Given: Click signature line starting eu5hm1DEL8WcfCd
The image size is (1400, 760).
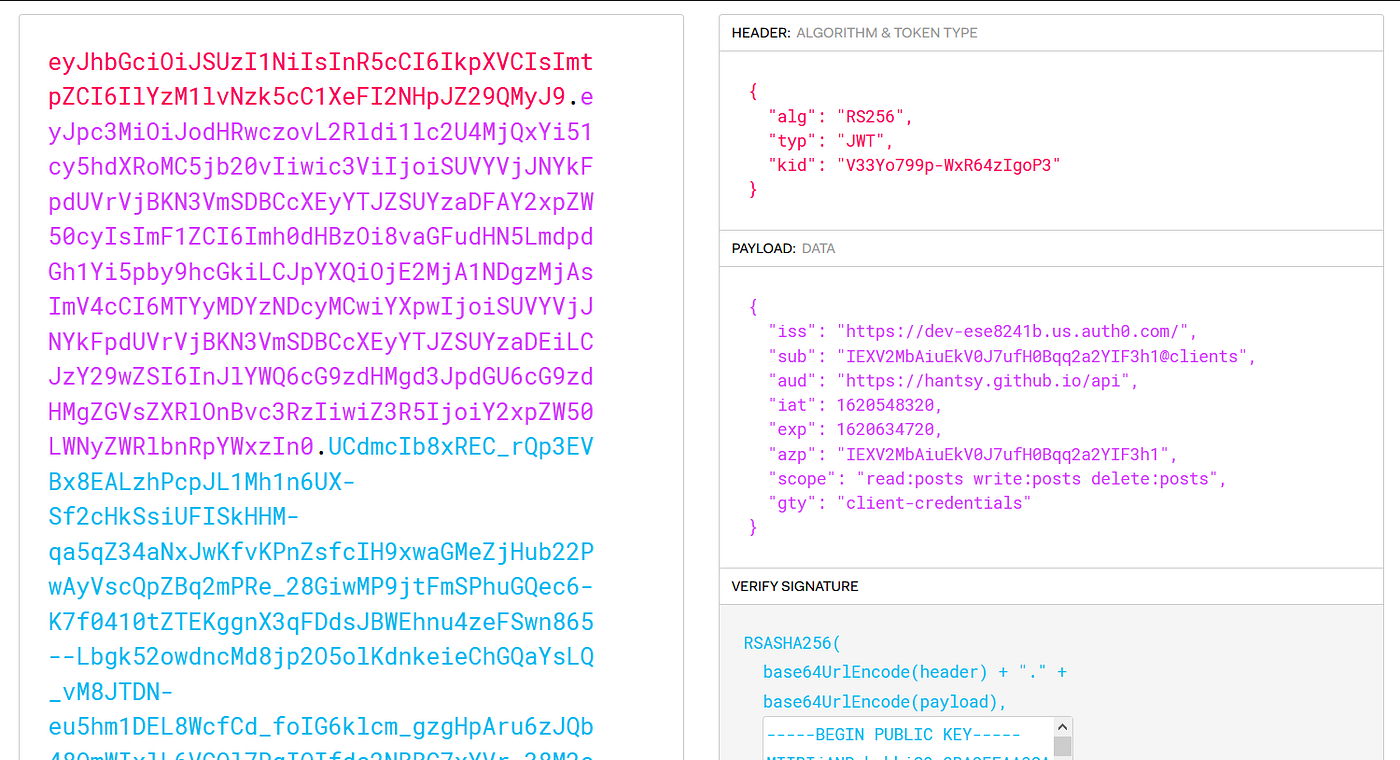Looking at the screenshot, I should (x=321, y=727).
